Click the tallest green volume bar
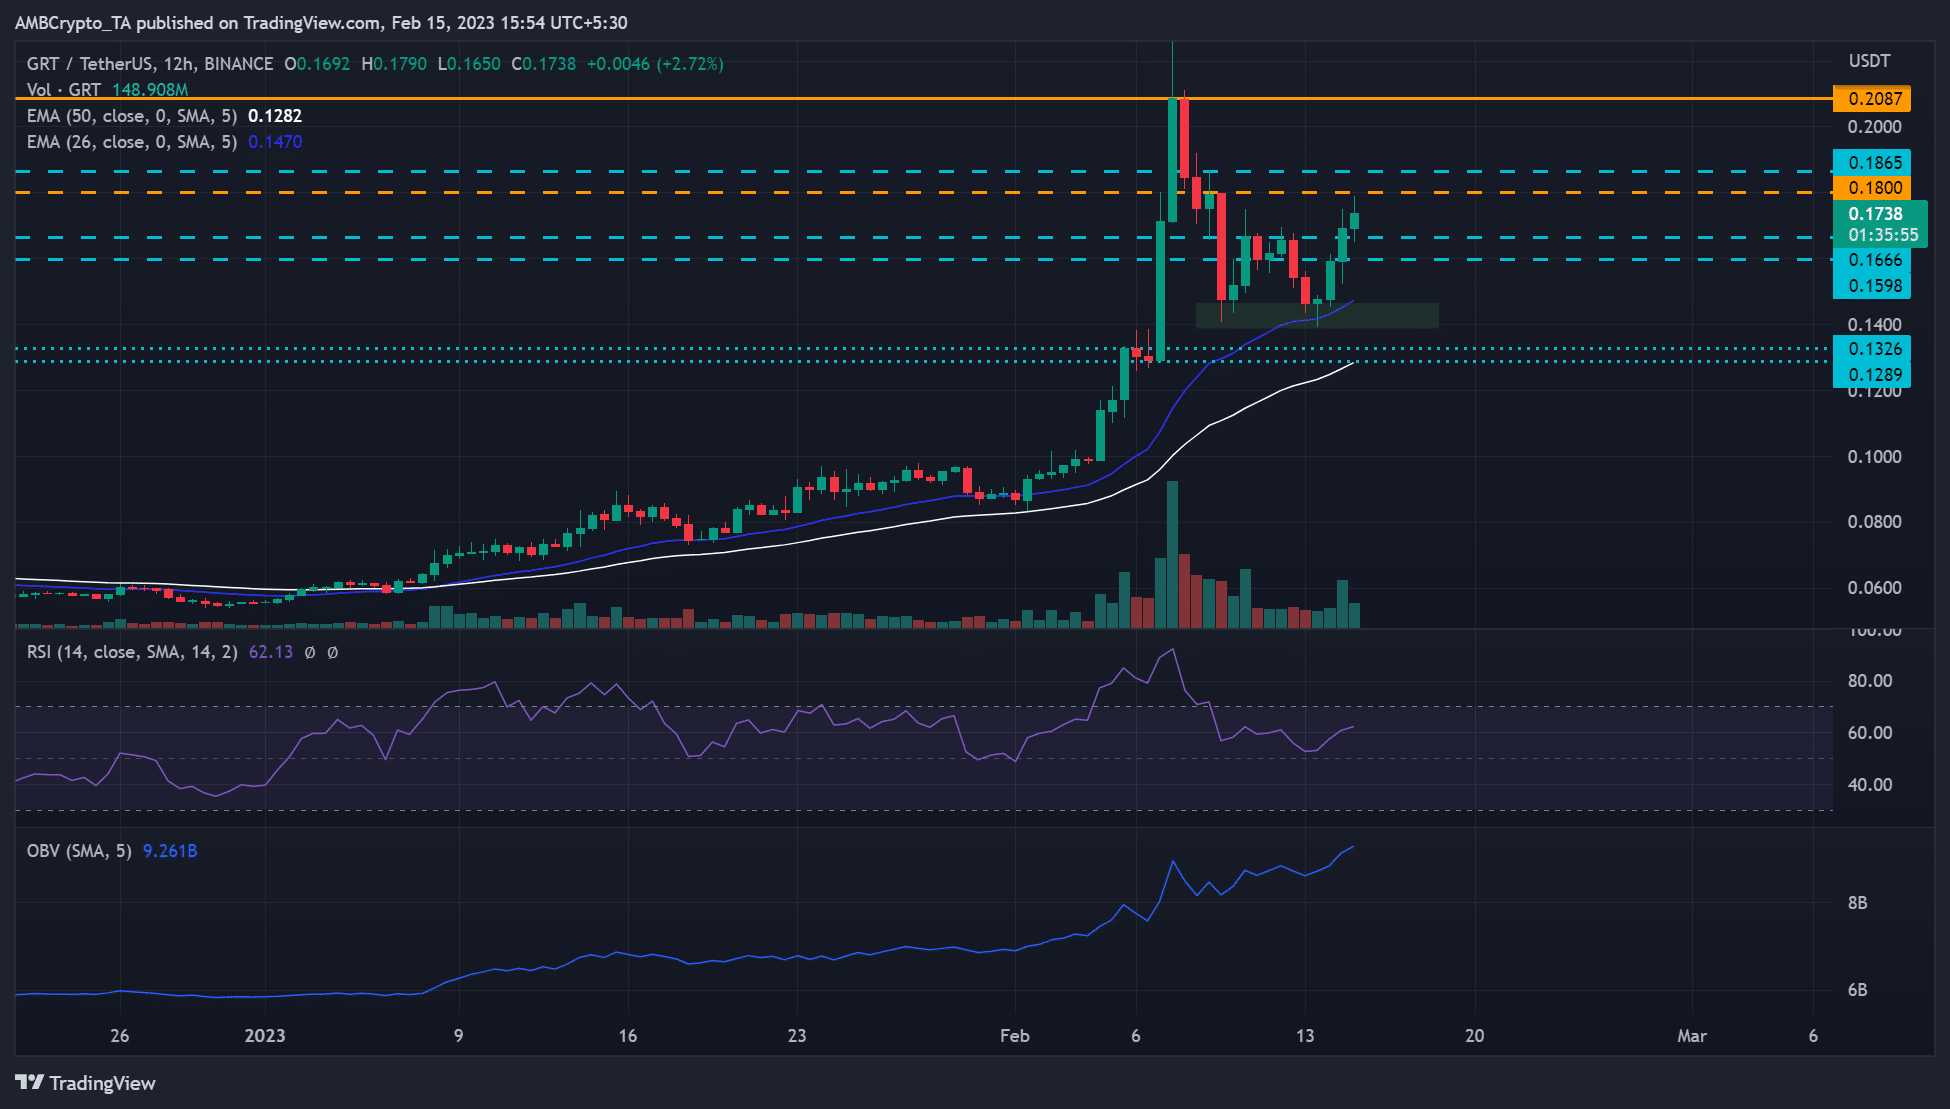The image size is (1950, 1109). [1172, 554]
